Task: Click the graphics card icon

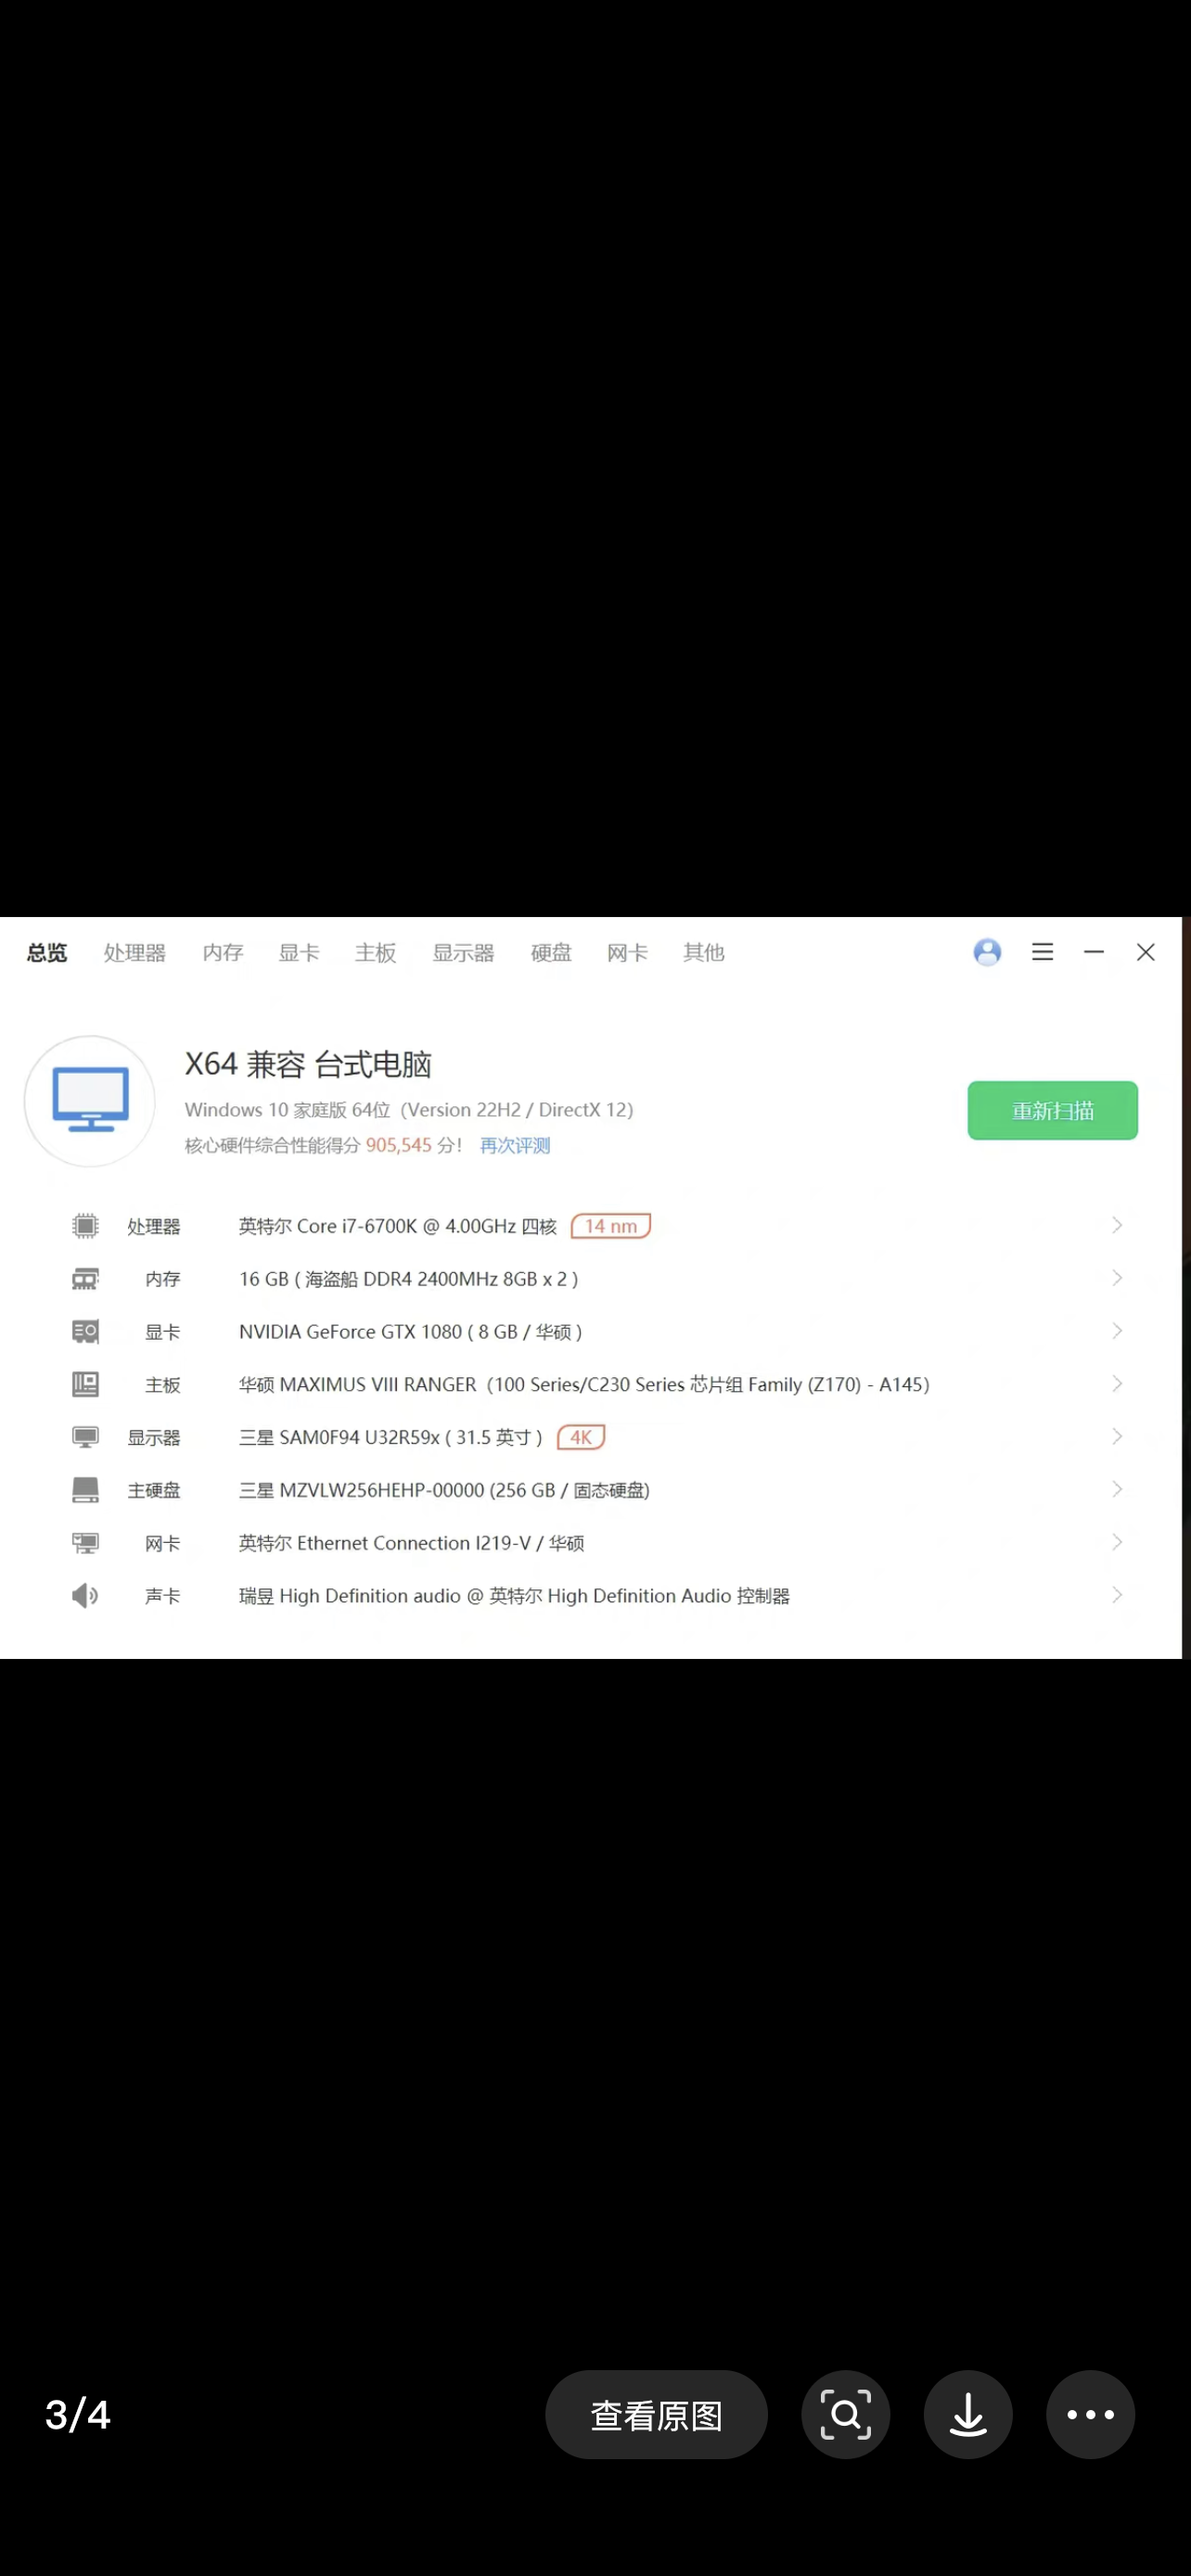Action: tap(85, 1331)
